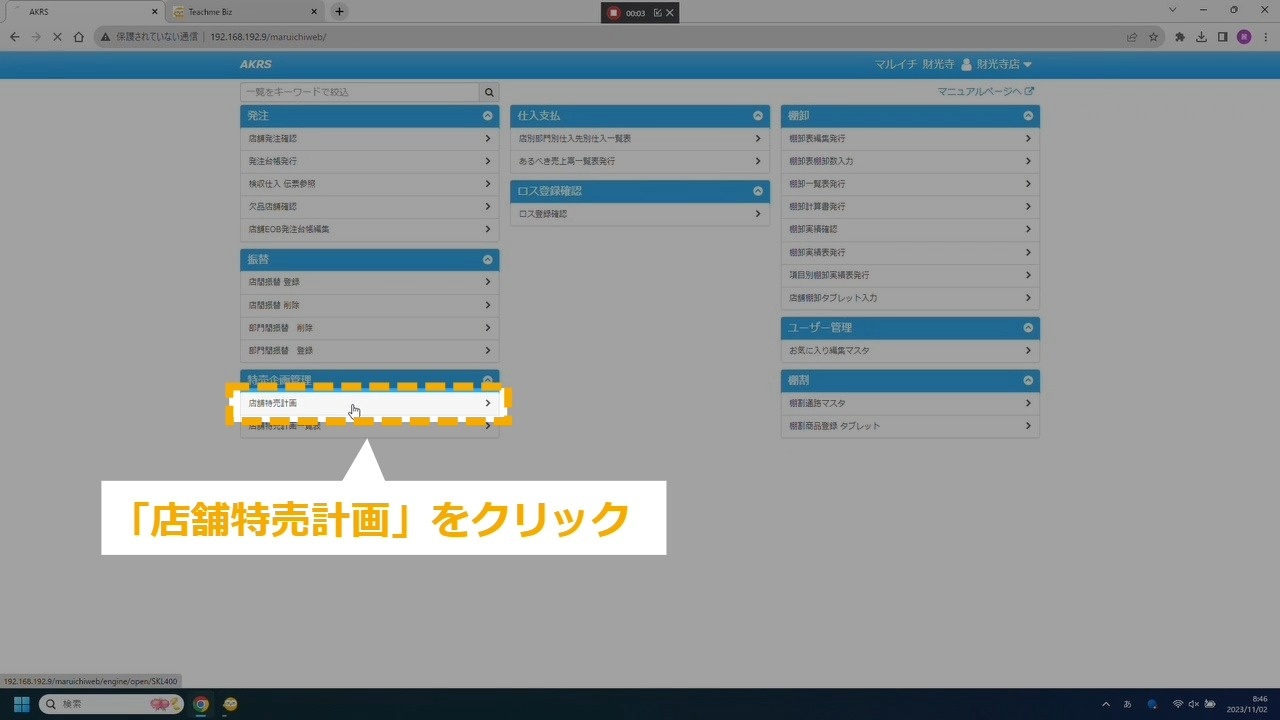The height and width of the screenshot is (720, 1280).
Task: Open Chrome from the taskbar
Action: tap(201, 704)
